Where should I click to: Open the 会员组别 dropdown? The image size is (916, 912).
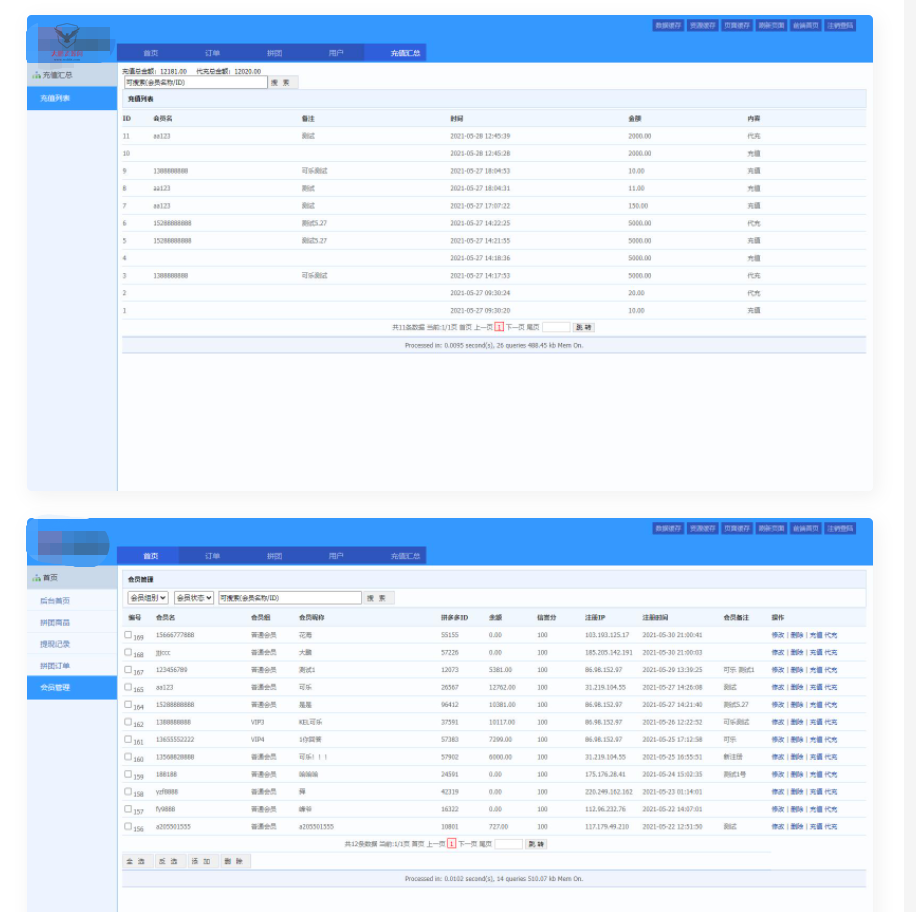tap(147, 598)
